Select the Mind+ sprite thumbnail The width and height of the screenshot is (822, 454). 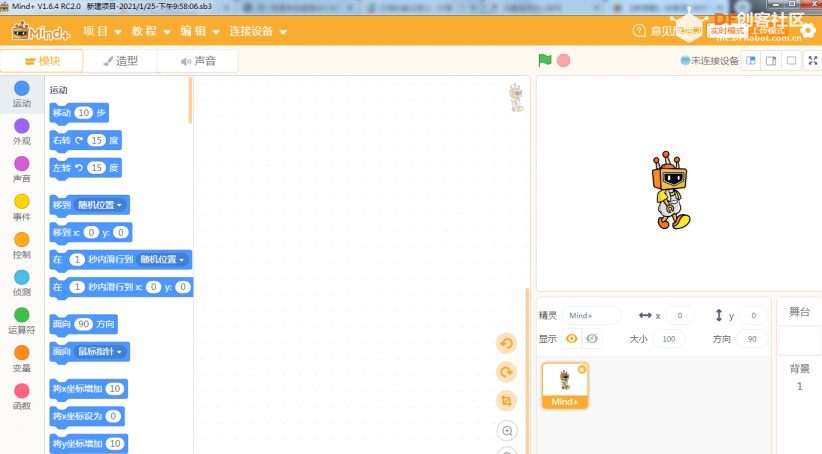565,385
